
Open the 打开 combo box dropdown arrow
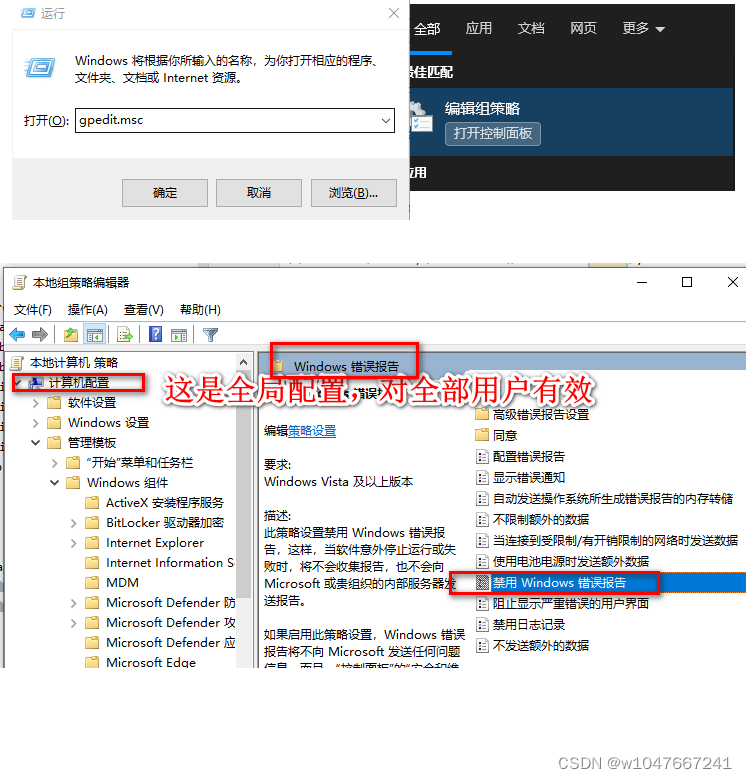[x=385, y=121]
